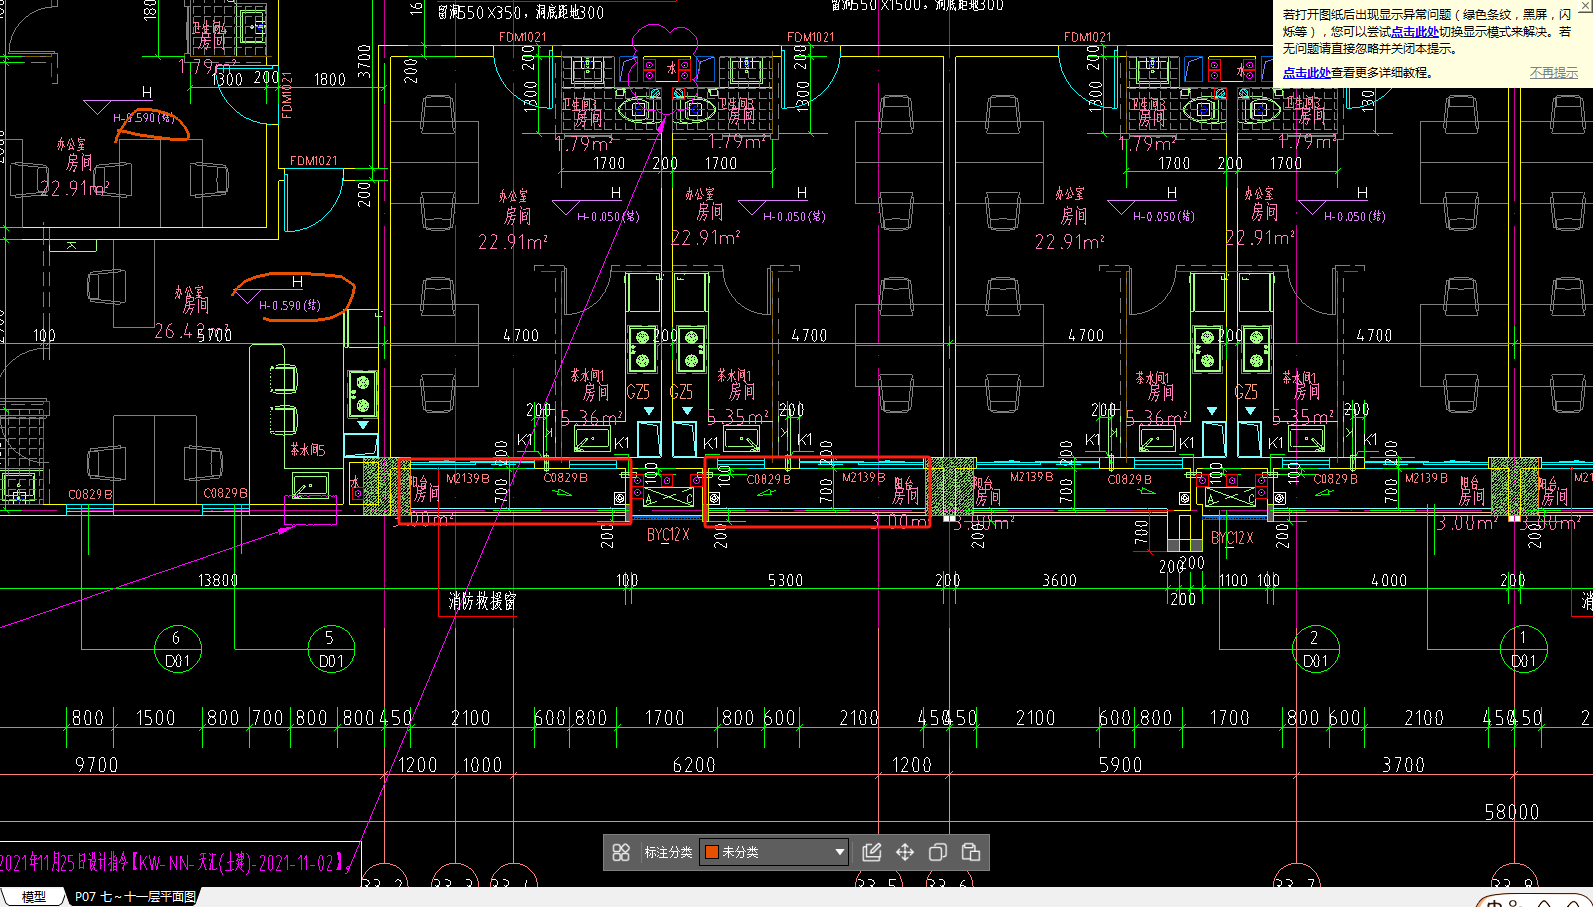Click grid bubble 1 D01

tap(1523, 649)
